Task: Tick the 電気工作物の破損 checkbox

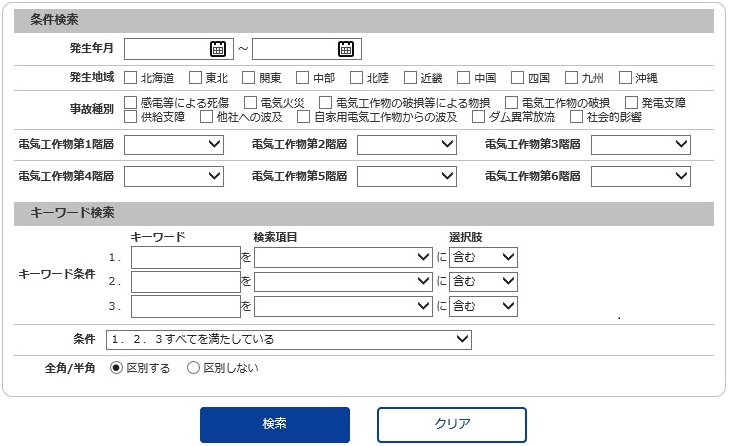Action: click(511, 102)
